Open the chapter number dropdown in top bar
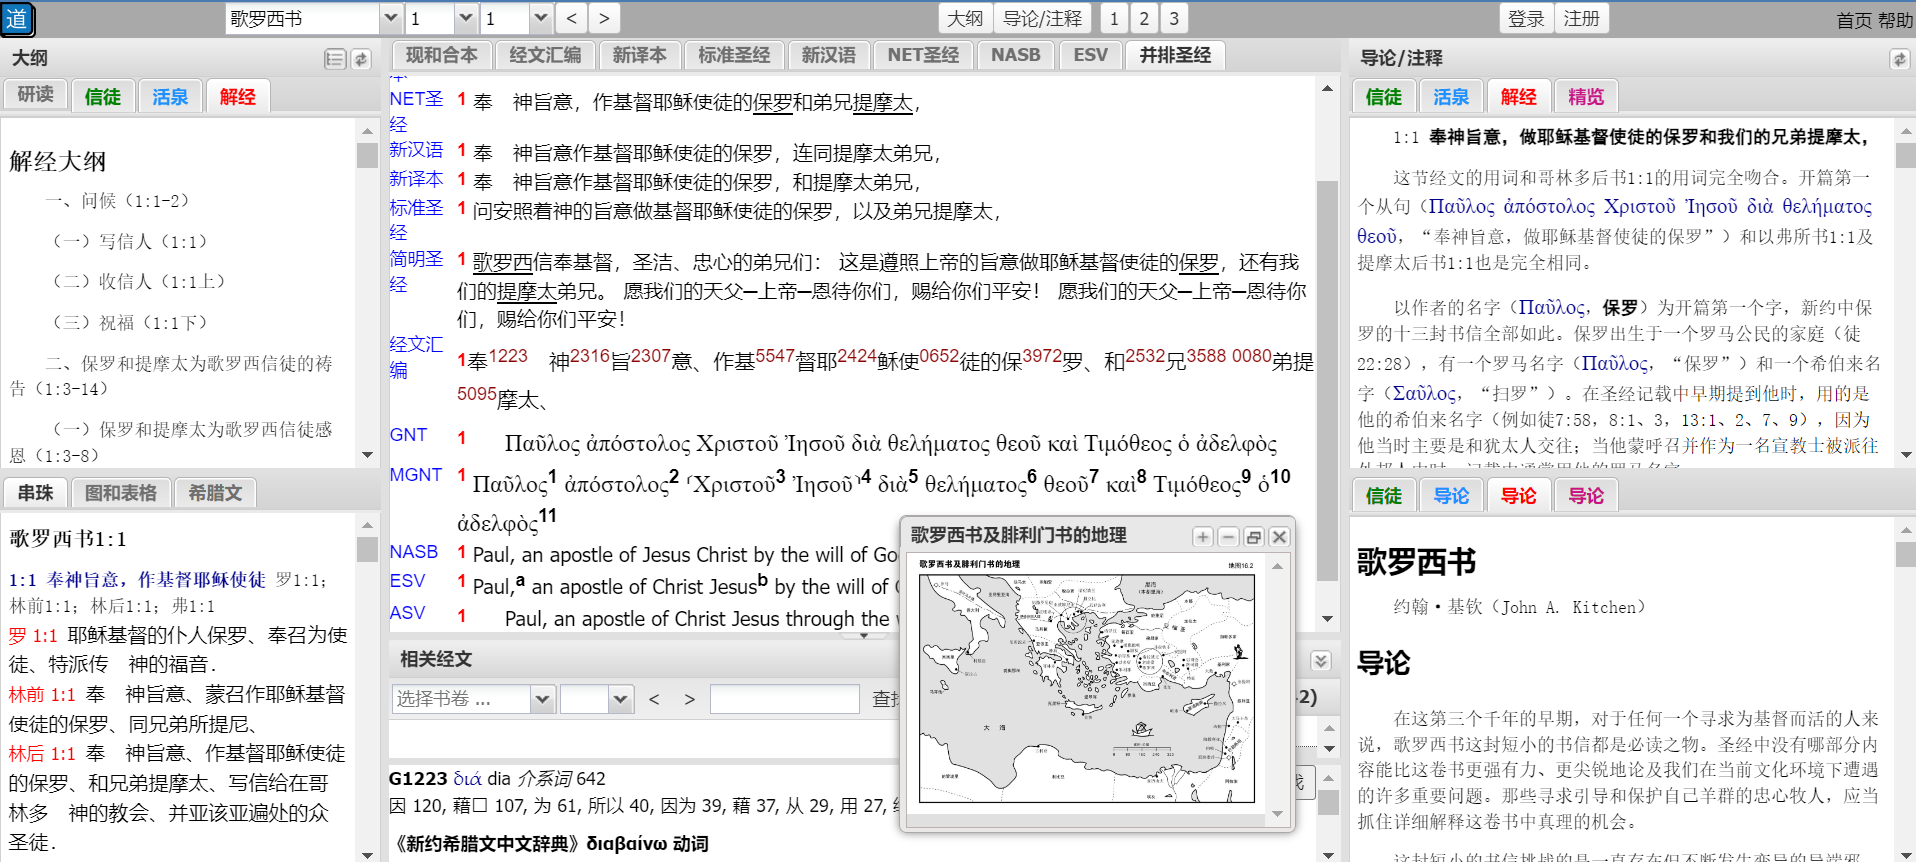 465,18
